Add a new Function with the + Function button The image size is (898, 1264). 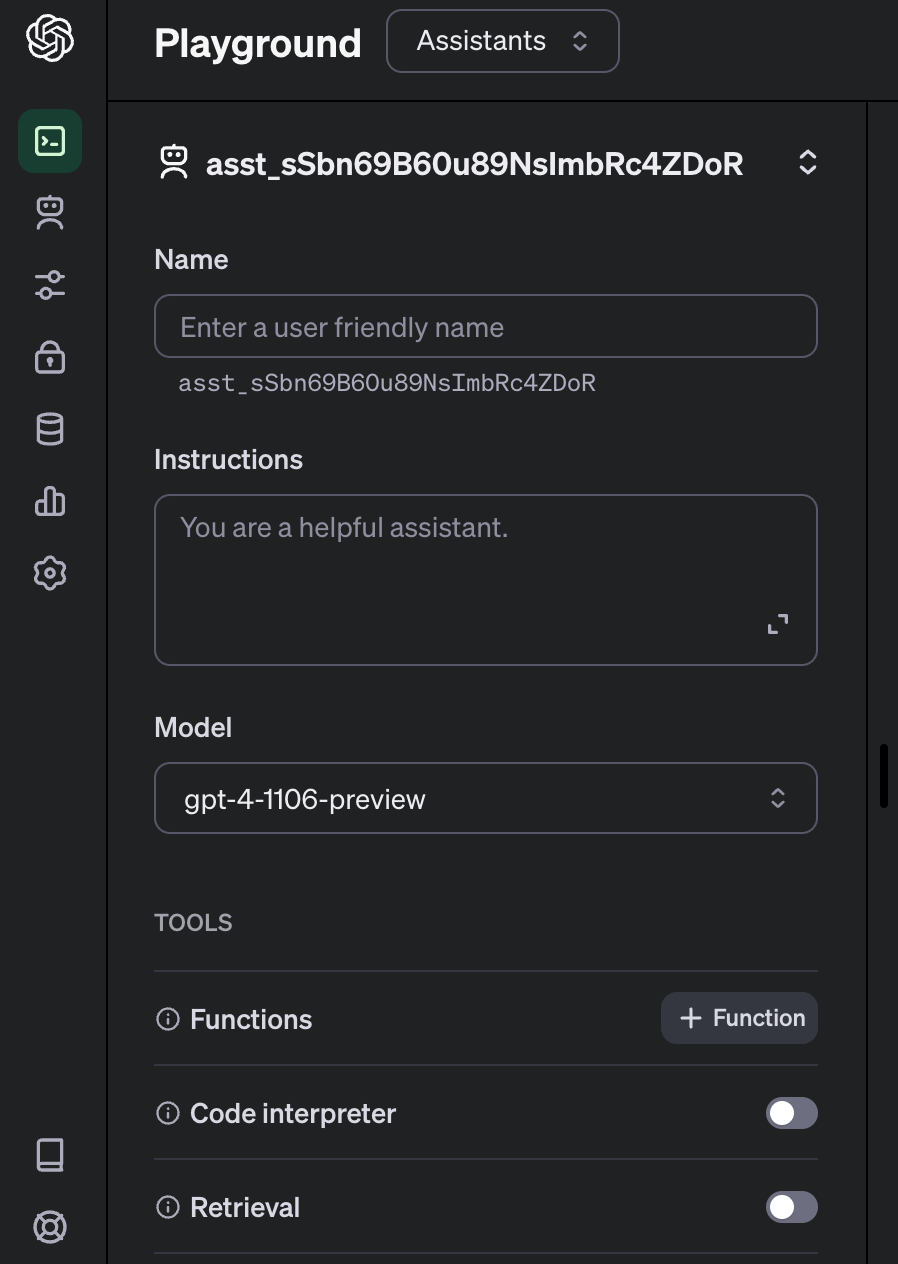pyautogui.click(x=739, y=1017)
